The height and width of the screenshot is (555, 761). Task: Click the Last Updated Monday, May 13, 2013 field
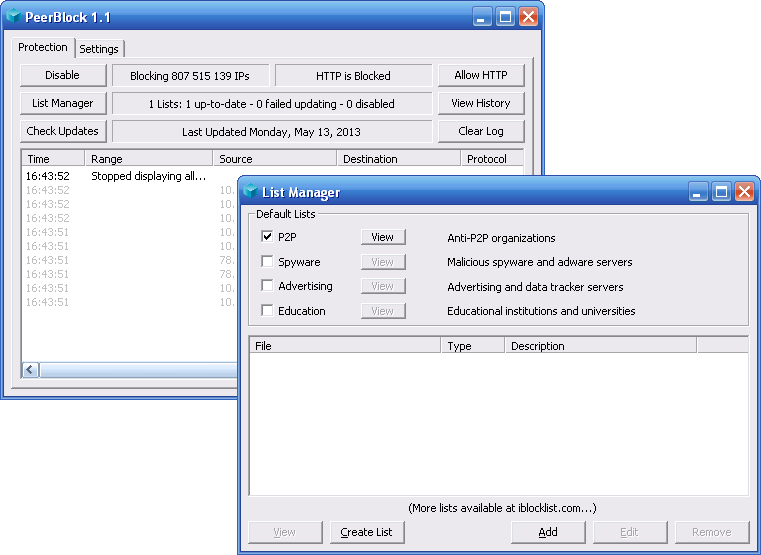coord(272,132)
